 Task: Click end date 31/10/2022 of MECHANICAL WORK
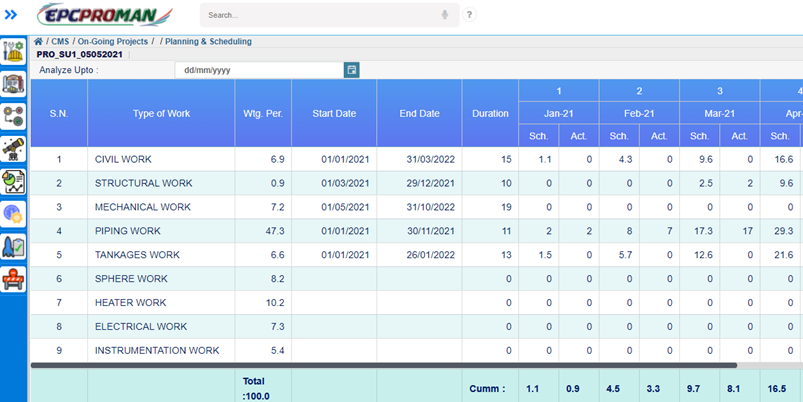431,207
